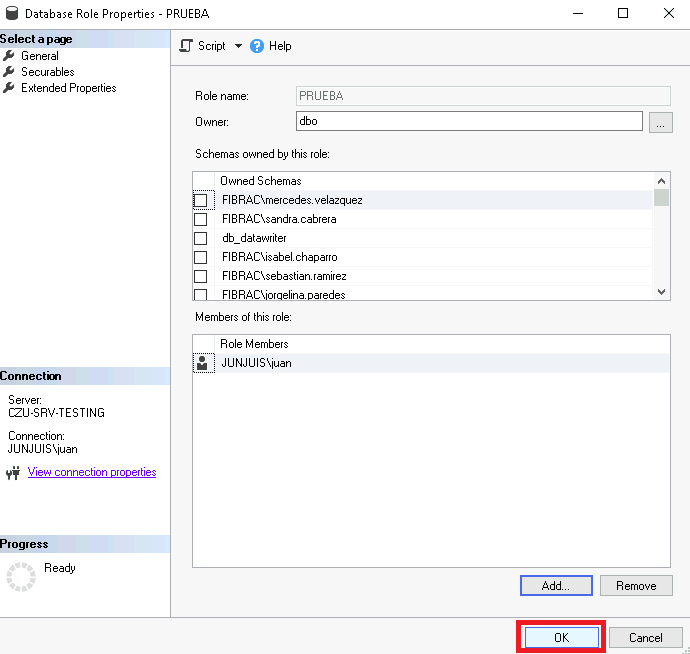Enable the db_datawriter schema checkbox

click(201, 238)
